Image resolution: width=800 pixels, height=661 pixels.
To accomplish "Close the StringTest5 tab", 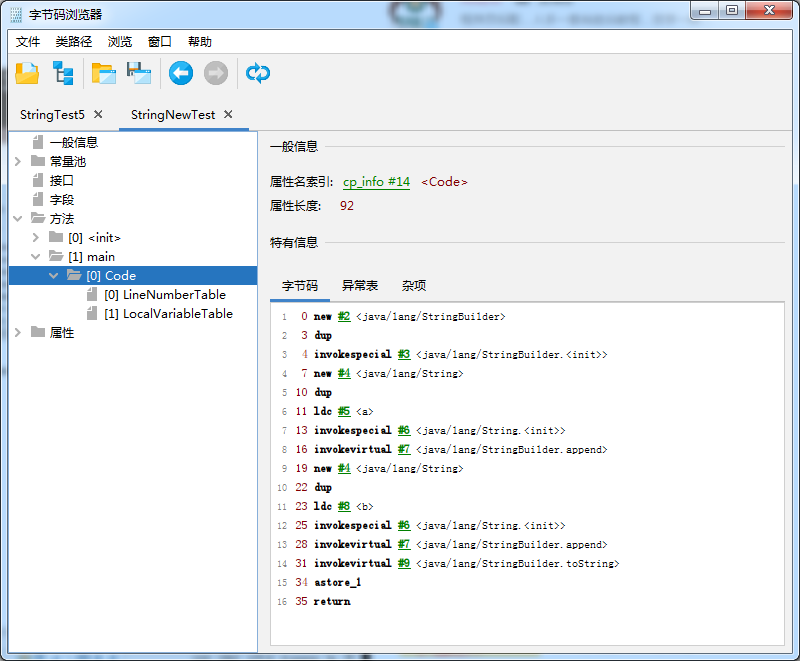I will (98, 114).
